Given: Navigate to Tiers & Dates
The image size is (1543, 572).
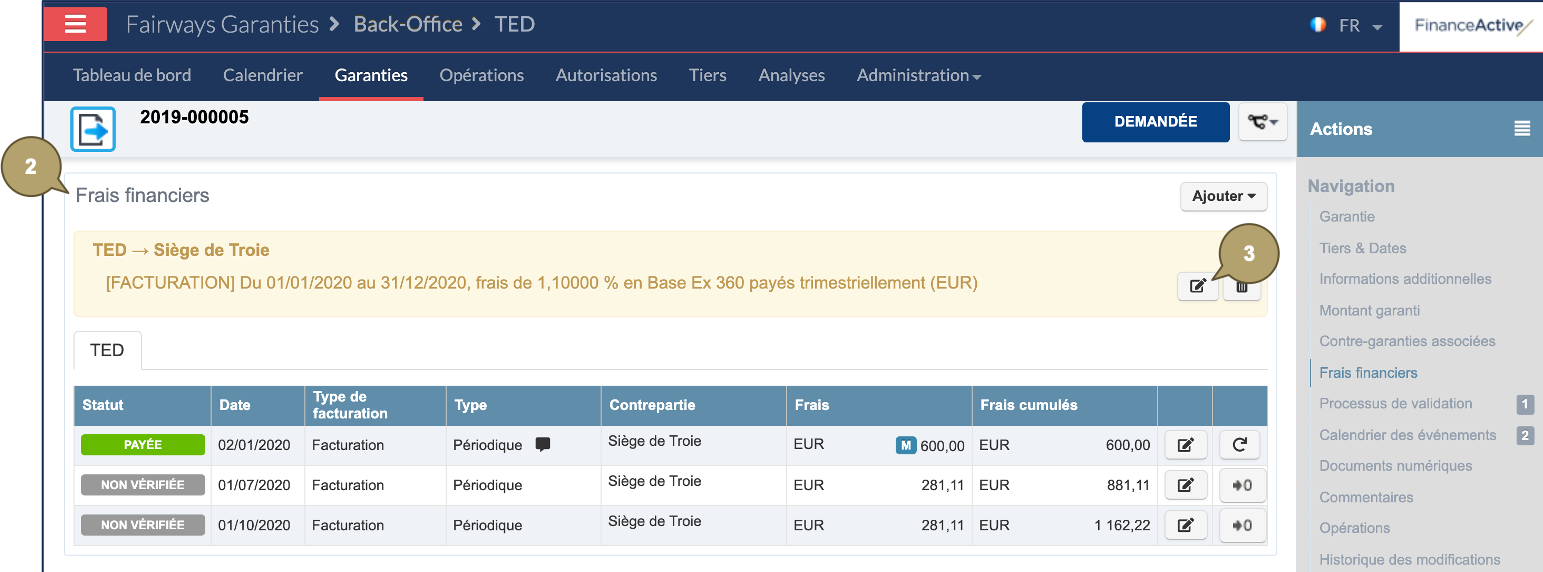Looking at the screenshot, I should pyautogui.click(x=1363, y=248).
